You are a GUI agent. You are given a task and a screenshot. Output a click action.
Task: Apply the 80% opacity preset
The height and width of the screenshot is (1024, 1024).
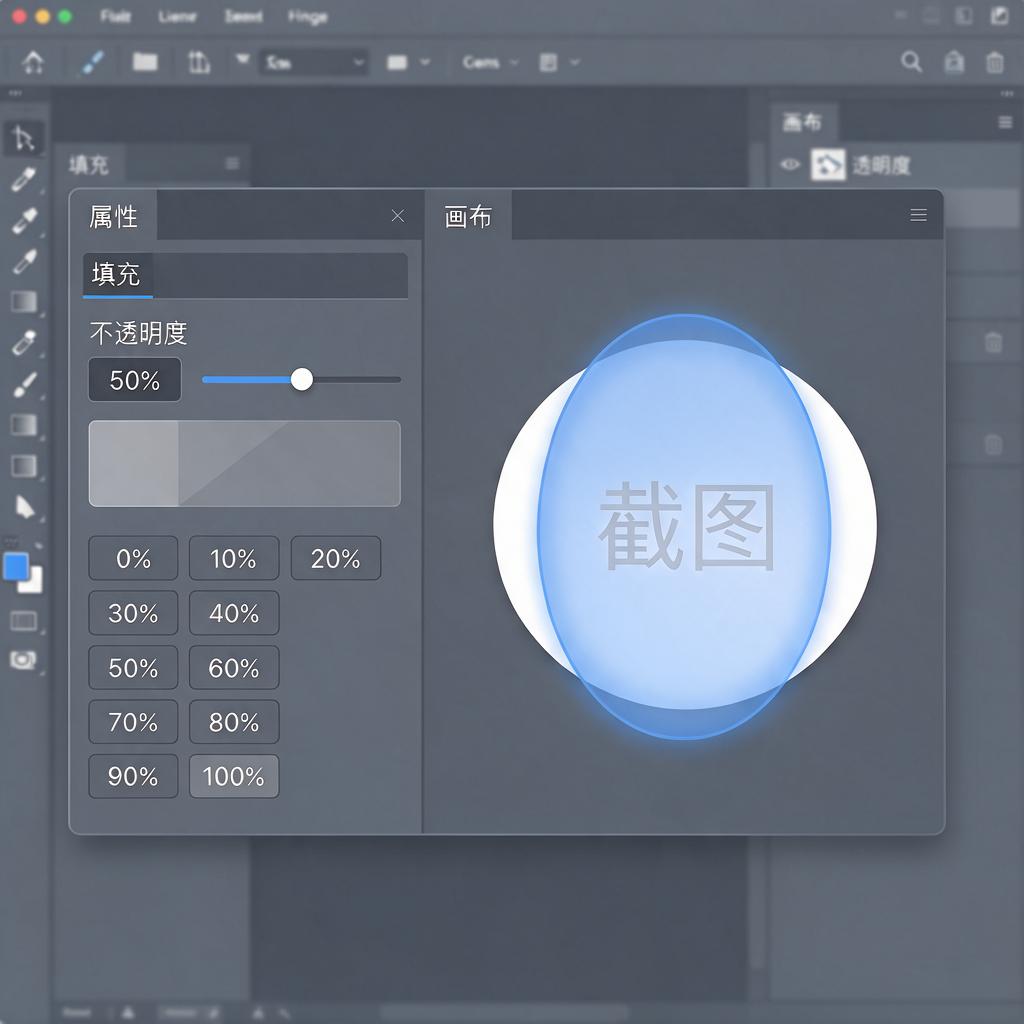point(234,722)
